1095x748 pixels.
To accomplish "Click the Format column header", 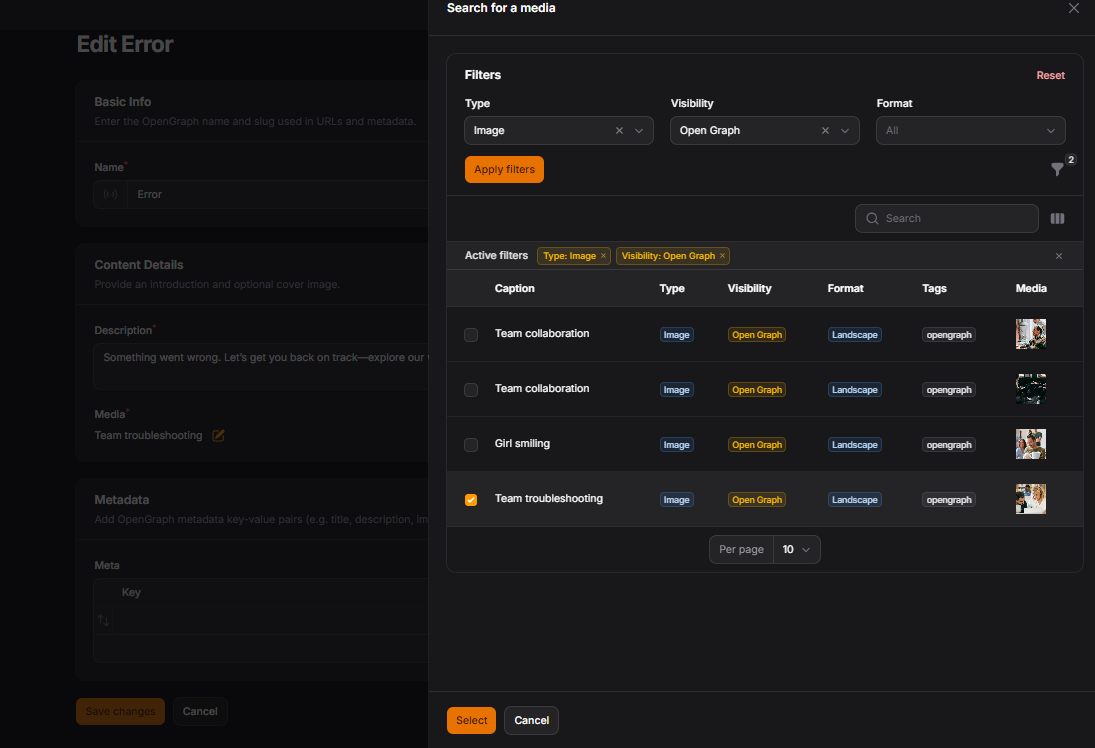I will (845, 288).
